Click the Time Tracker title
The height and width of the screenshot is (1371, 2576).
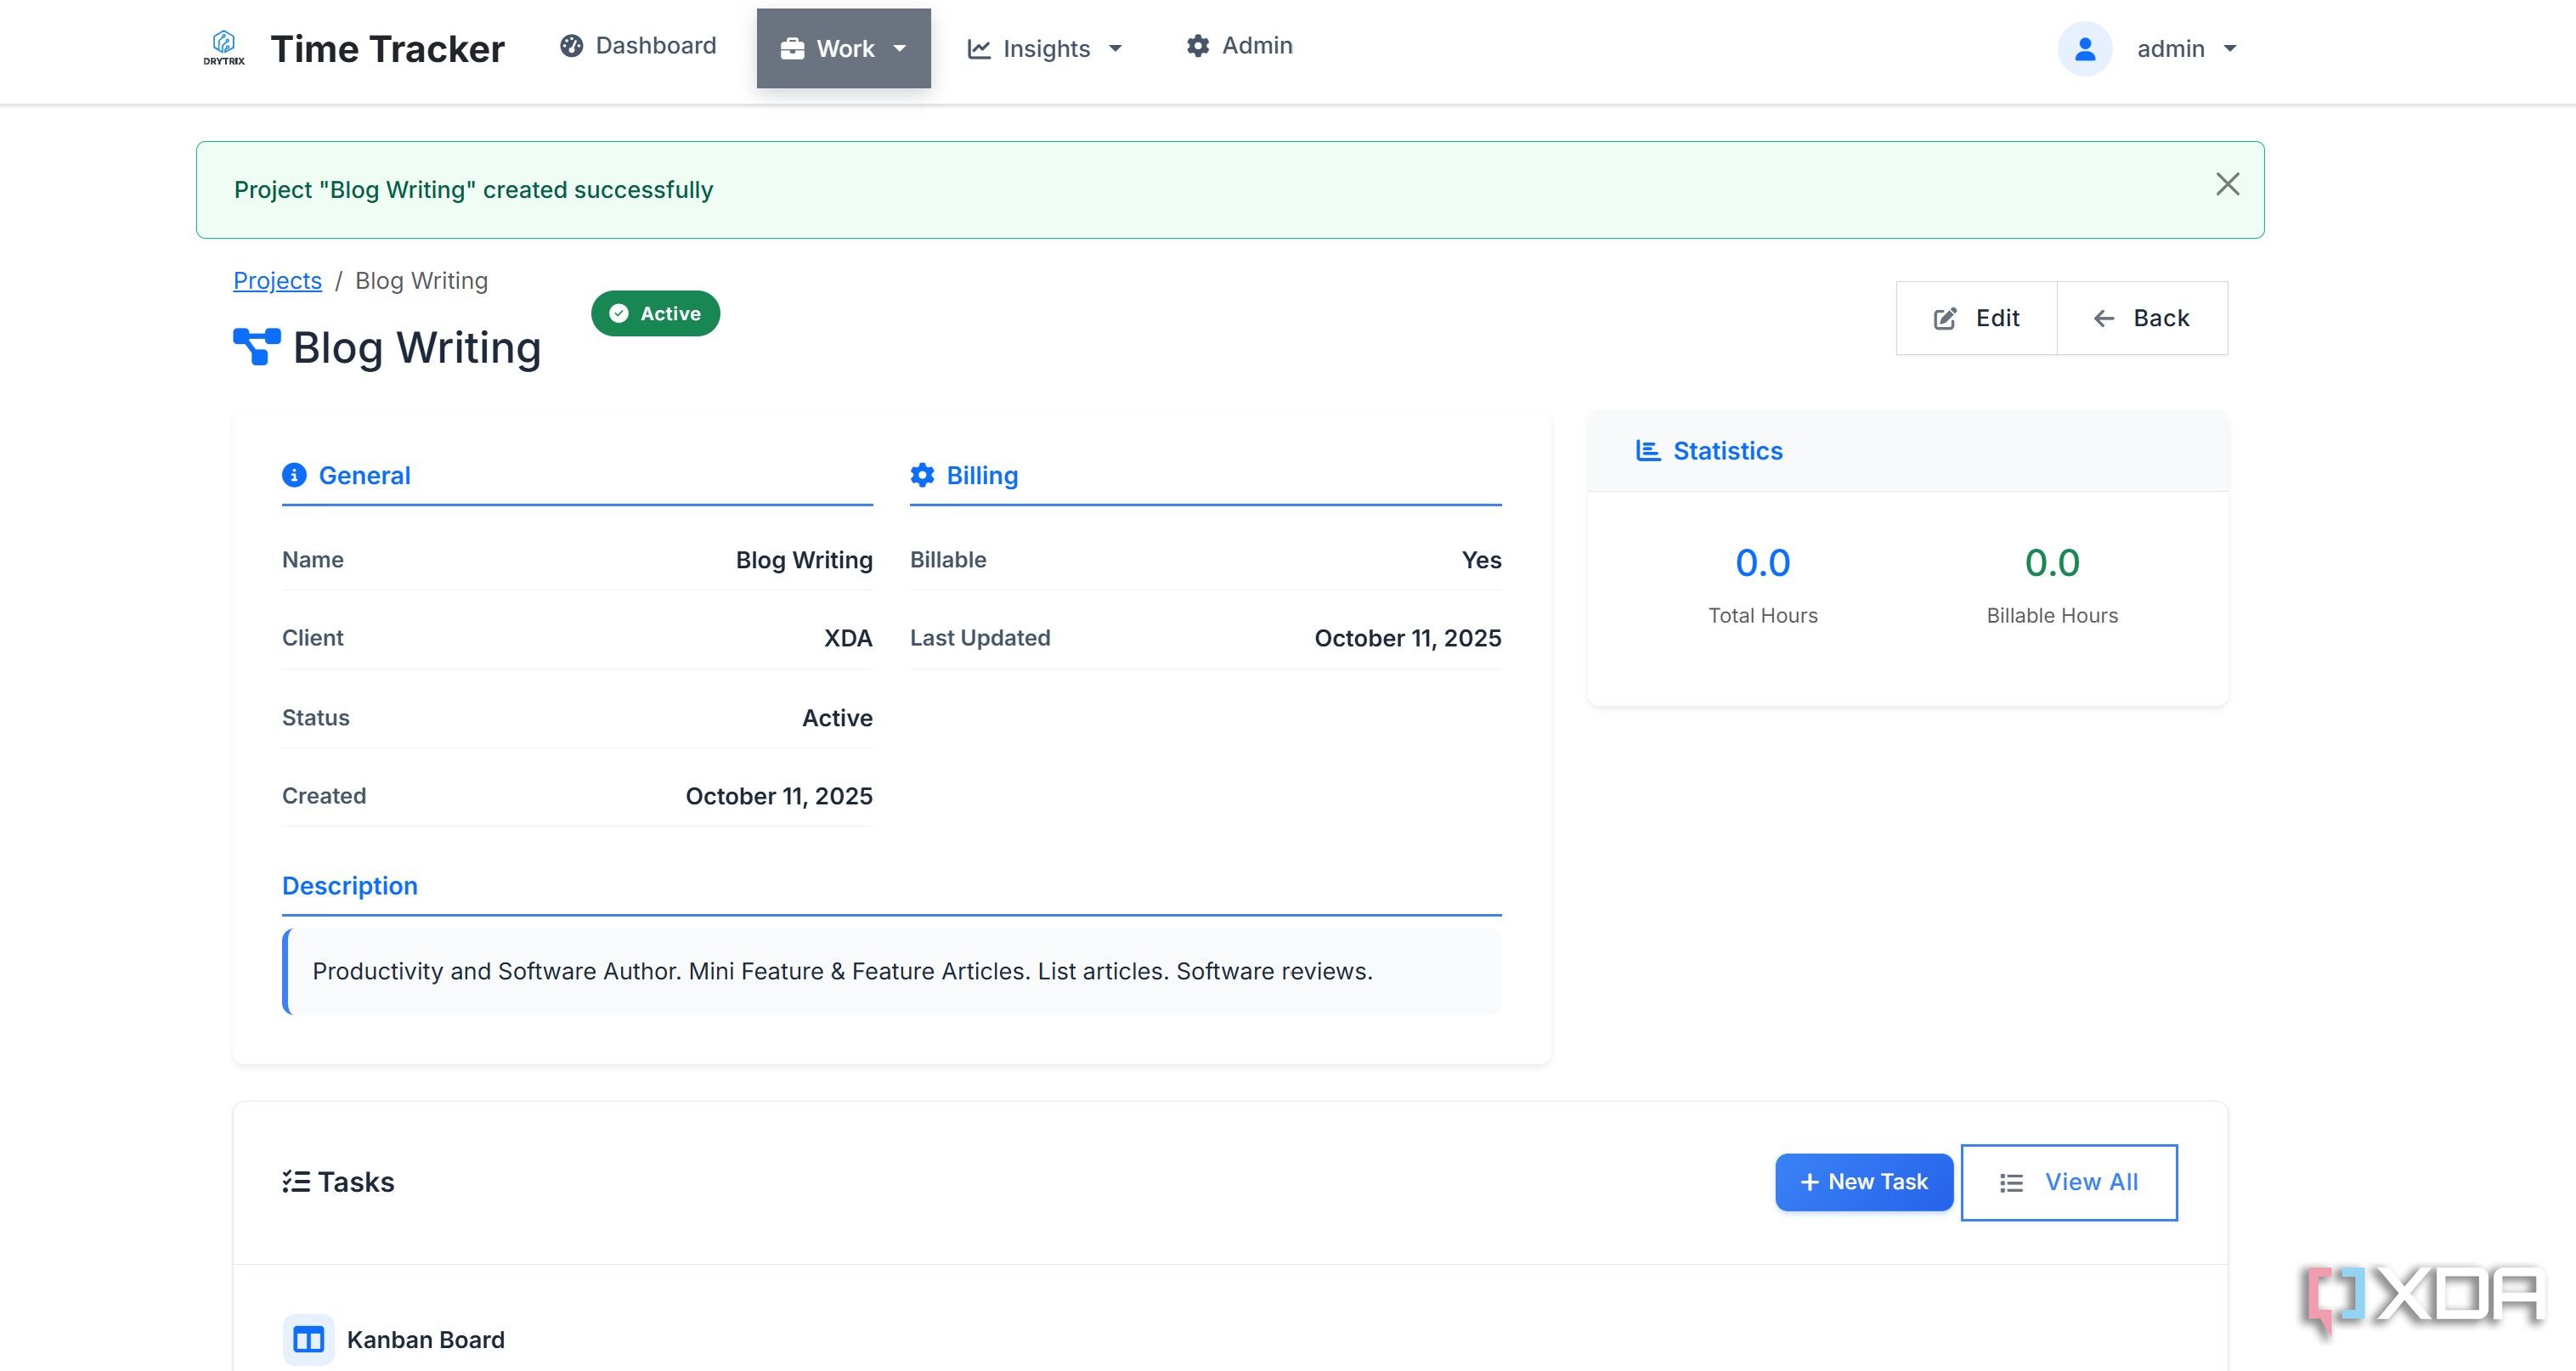(x=388, y=48)
